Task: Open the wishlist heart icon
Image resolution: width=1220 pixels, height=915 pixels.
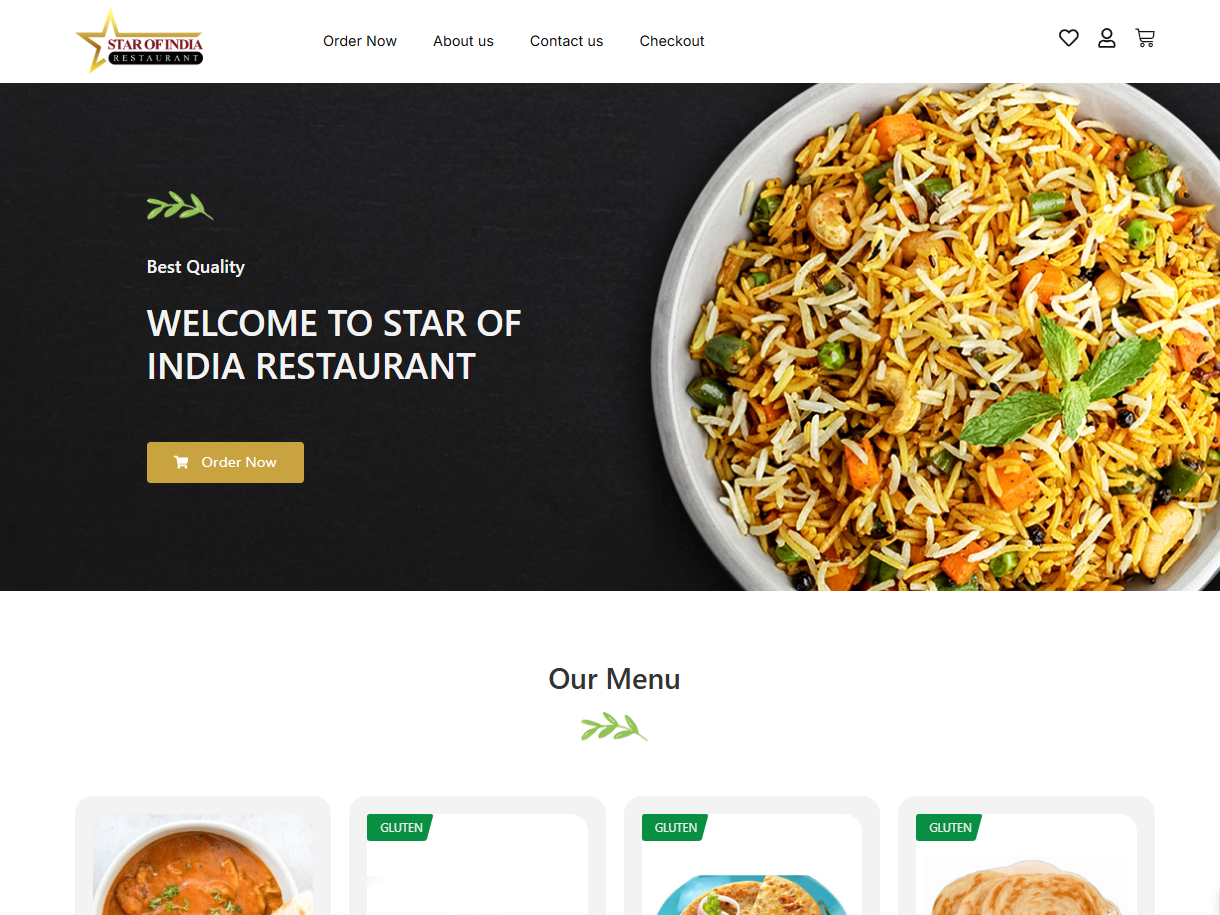Action: pos(1069,38)
